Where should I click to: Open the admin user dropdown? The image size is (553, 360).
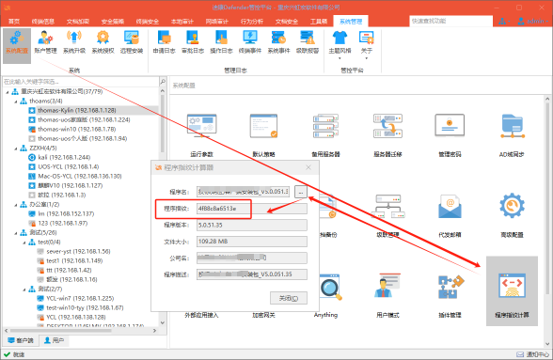(533, 21)
